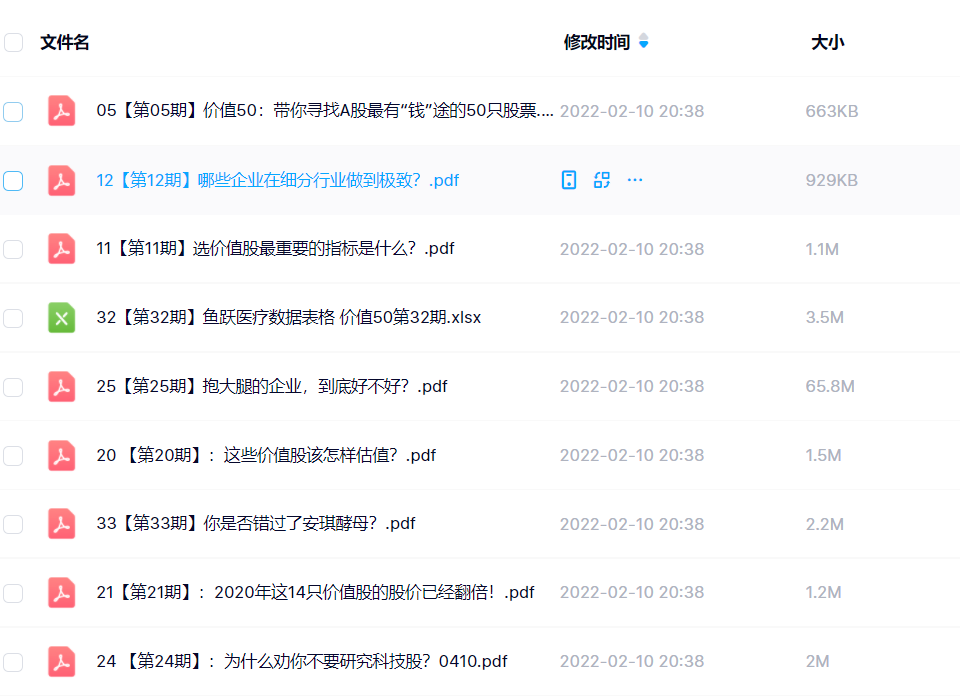Click the modified date in the 20【第20期】row
This screenshot has width=960, height=700.
(x=632, y=456)
